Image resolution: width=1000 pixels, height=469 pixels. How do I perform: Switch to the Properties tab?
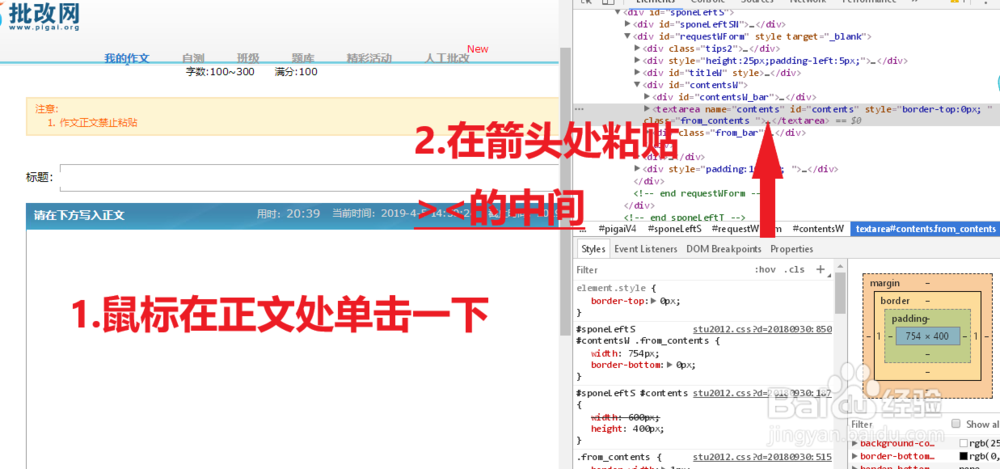pos(791,249)
